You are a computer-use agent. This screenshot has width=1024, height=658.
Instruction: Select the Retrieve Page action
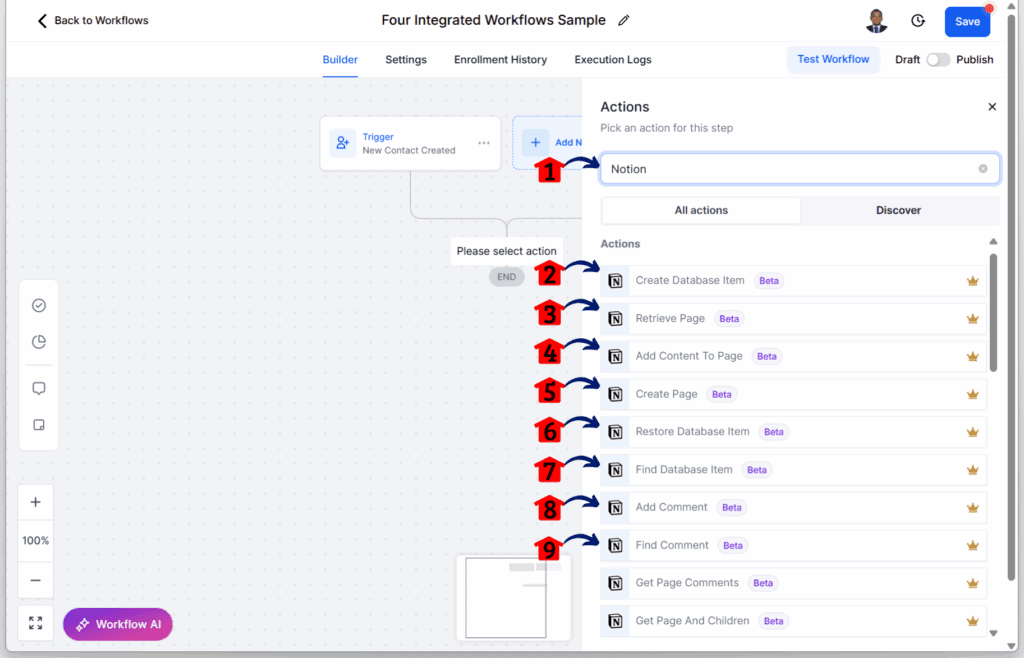click(793, 319)
